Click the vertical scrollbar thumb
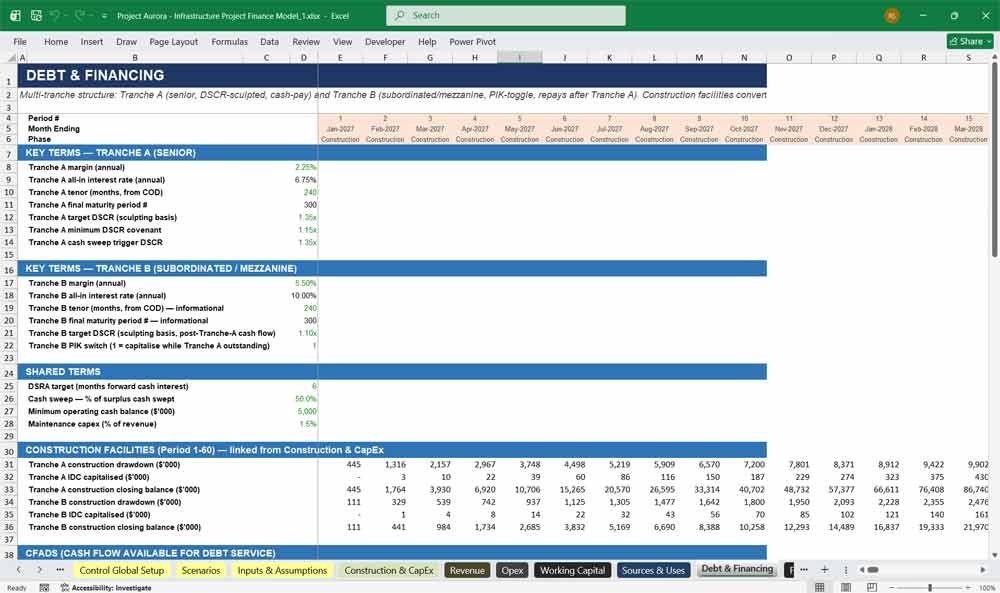This screenshot has height=593, width=1000. (994, 161)
